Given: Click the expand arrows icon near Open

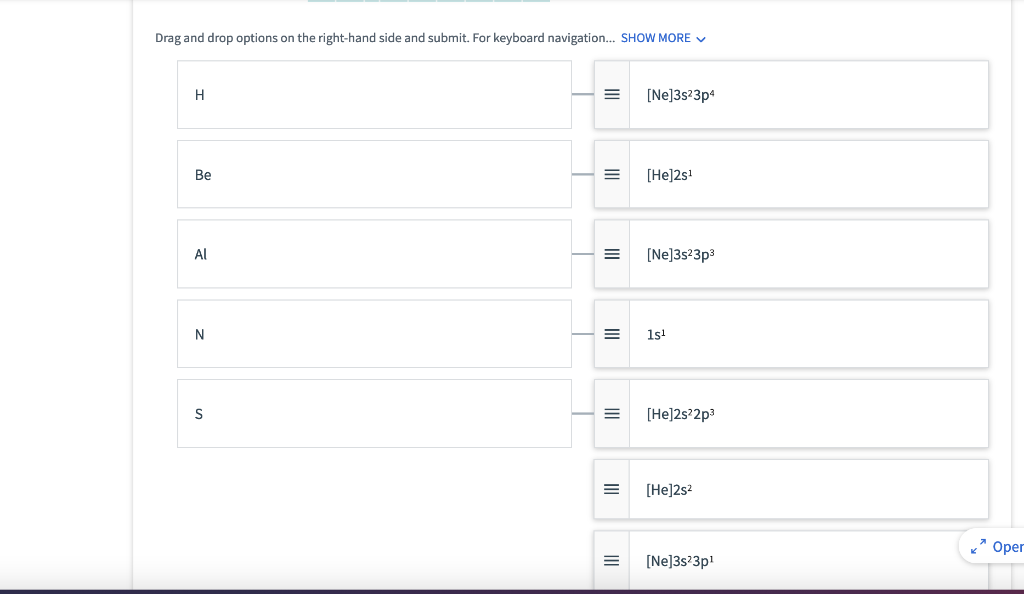Looking at the screenshot, I should click(x=979, y=545).
